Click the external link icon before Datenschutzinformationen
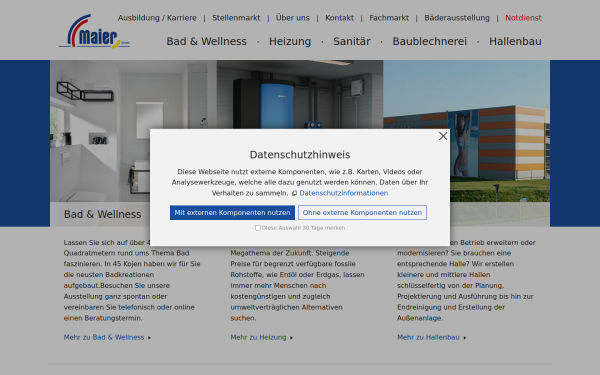 point(294,194)
